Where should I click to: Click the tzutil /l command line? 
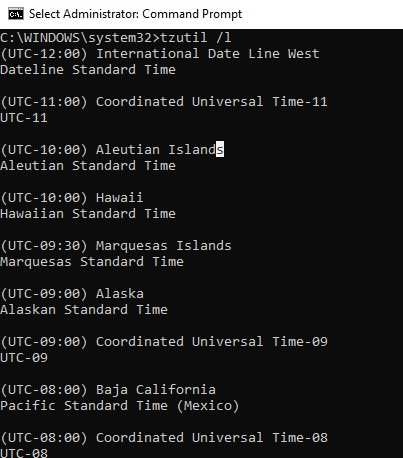point(116,37)
